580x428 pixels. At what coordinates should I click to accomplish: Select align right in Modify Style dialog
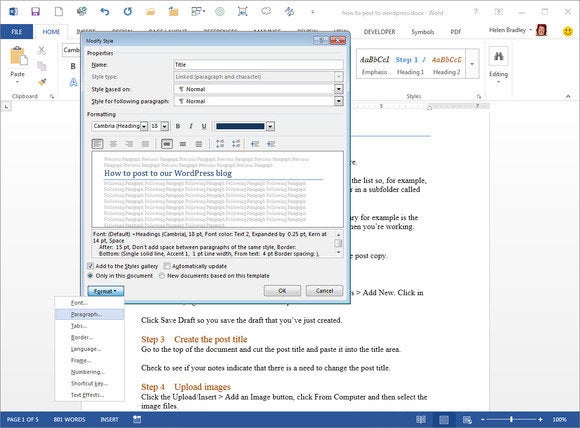click(x=129, y=144)
